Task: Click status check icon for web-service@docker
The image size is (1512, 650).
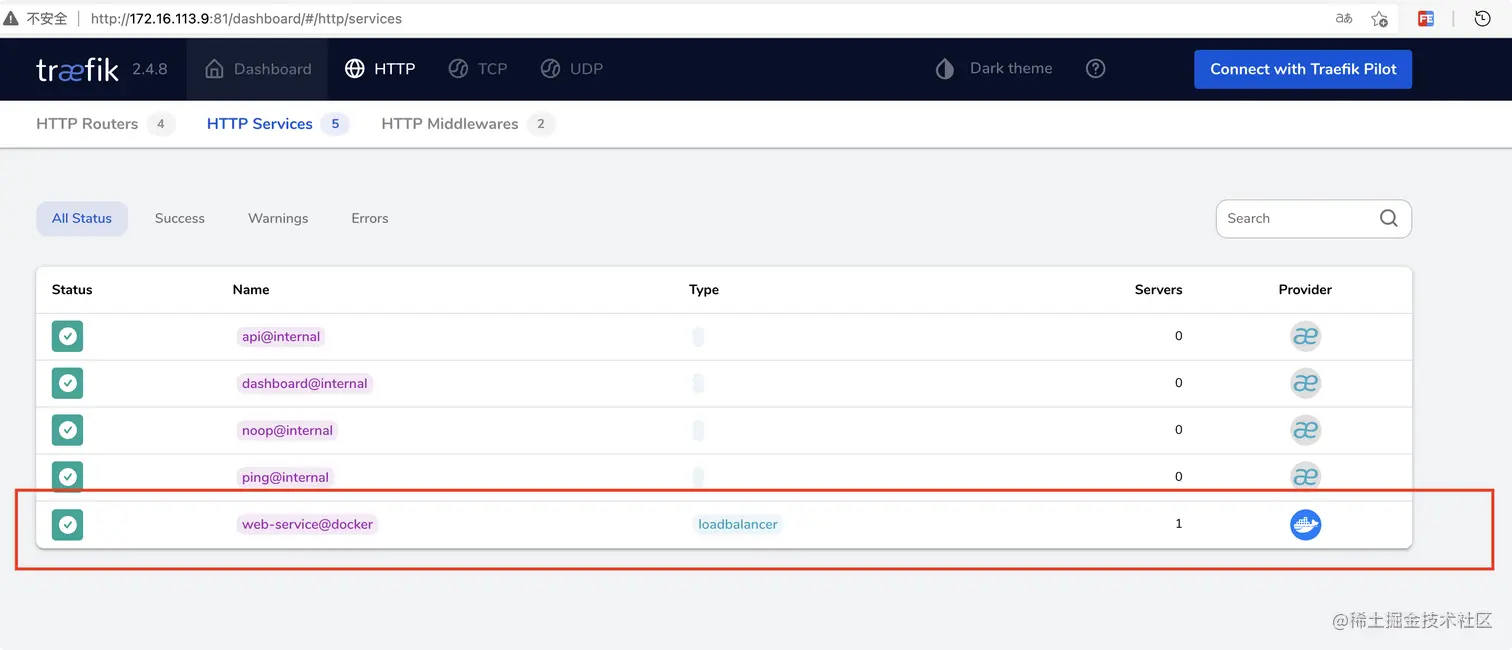Action: [67, 524]
